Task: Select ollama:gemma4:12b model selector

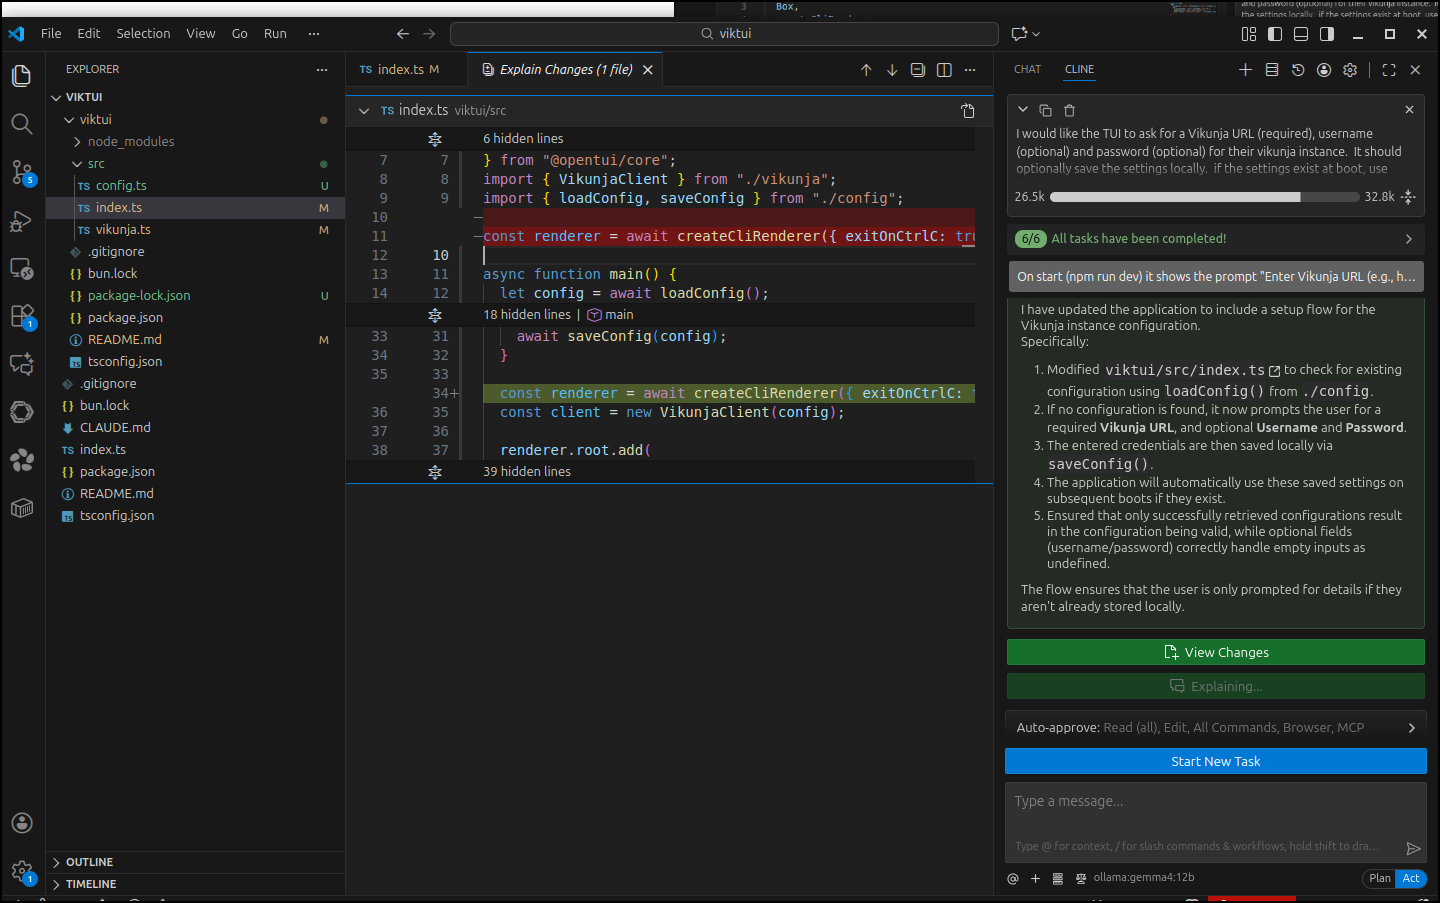Action: pos(1143,878)
